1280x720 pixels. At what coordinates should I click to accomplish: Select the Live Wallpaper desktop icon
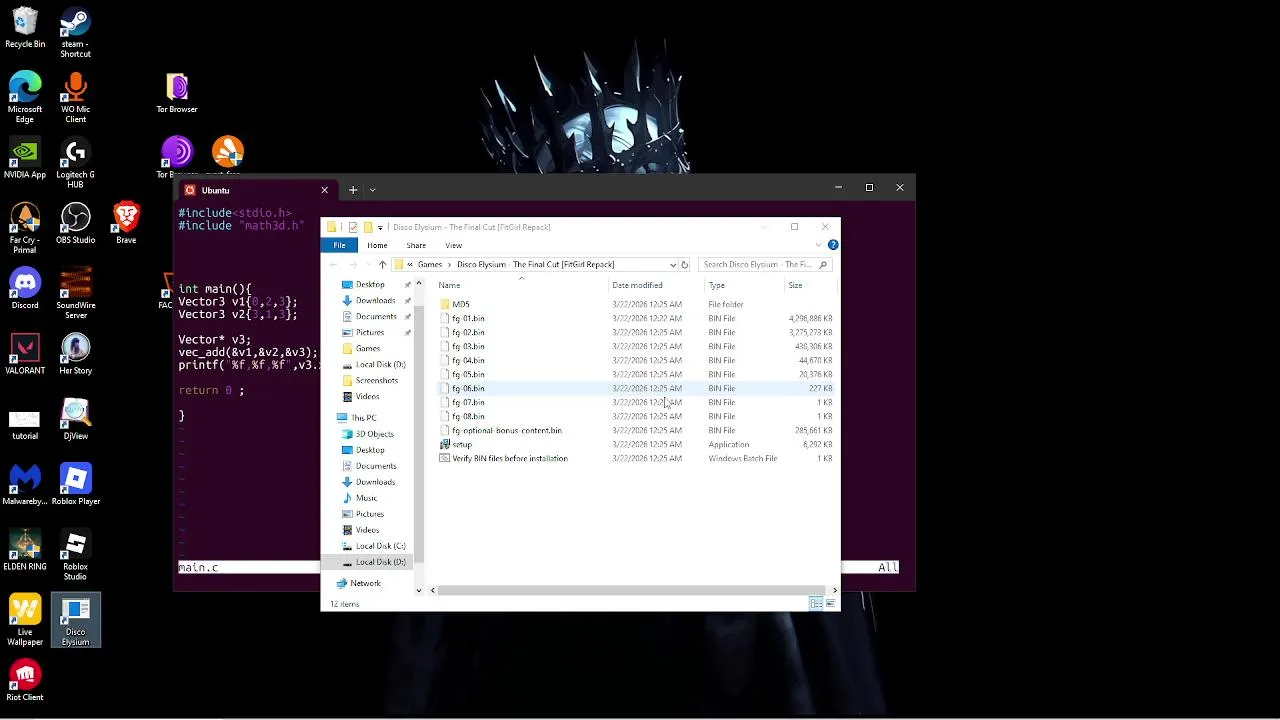(25, 621)
